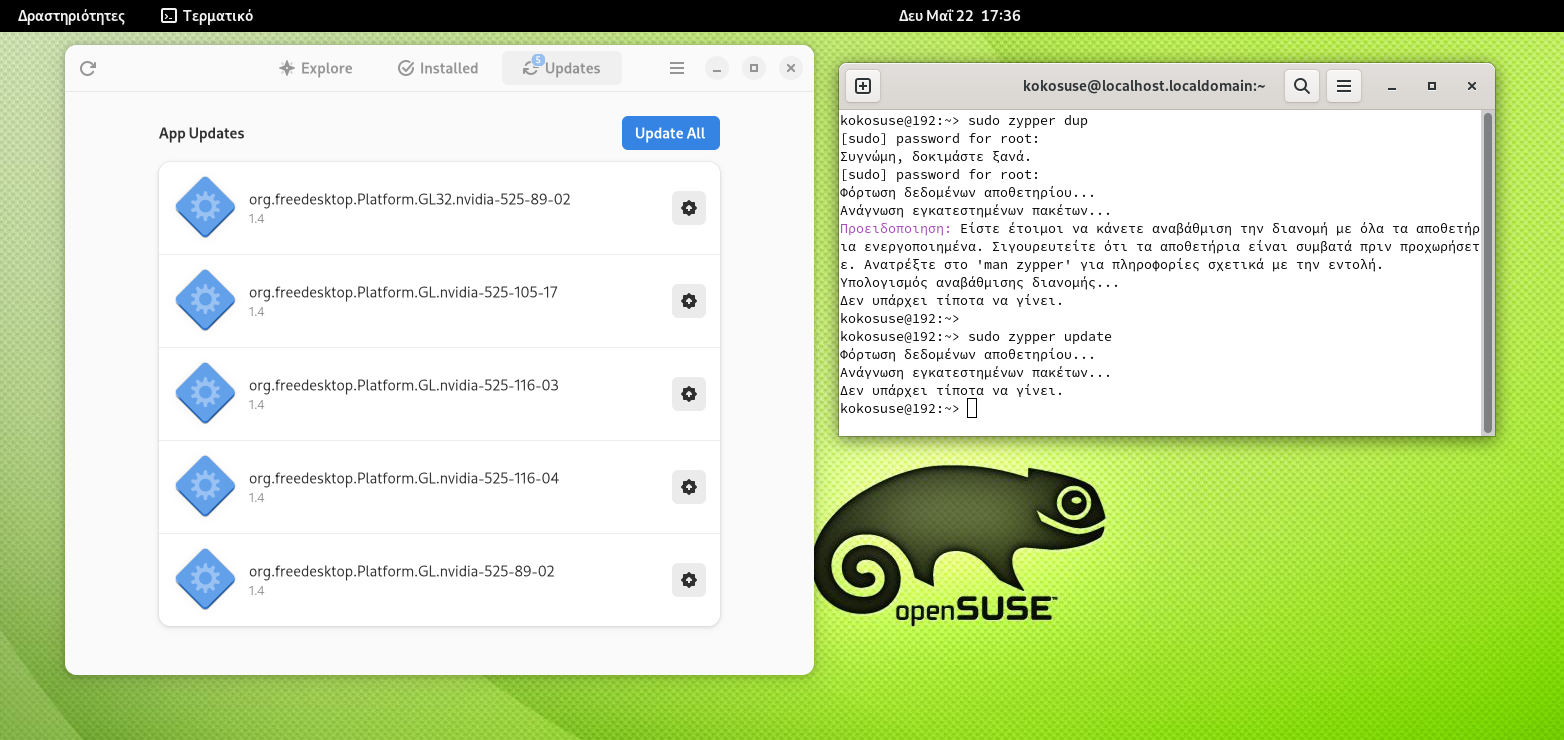Update GL.nvidia-525-116-04 with its gear button
The image size is (1564, 740).
point(689,487)
